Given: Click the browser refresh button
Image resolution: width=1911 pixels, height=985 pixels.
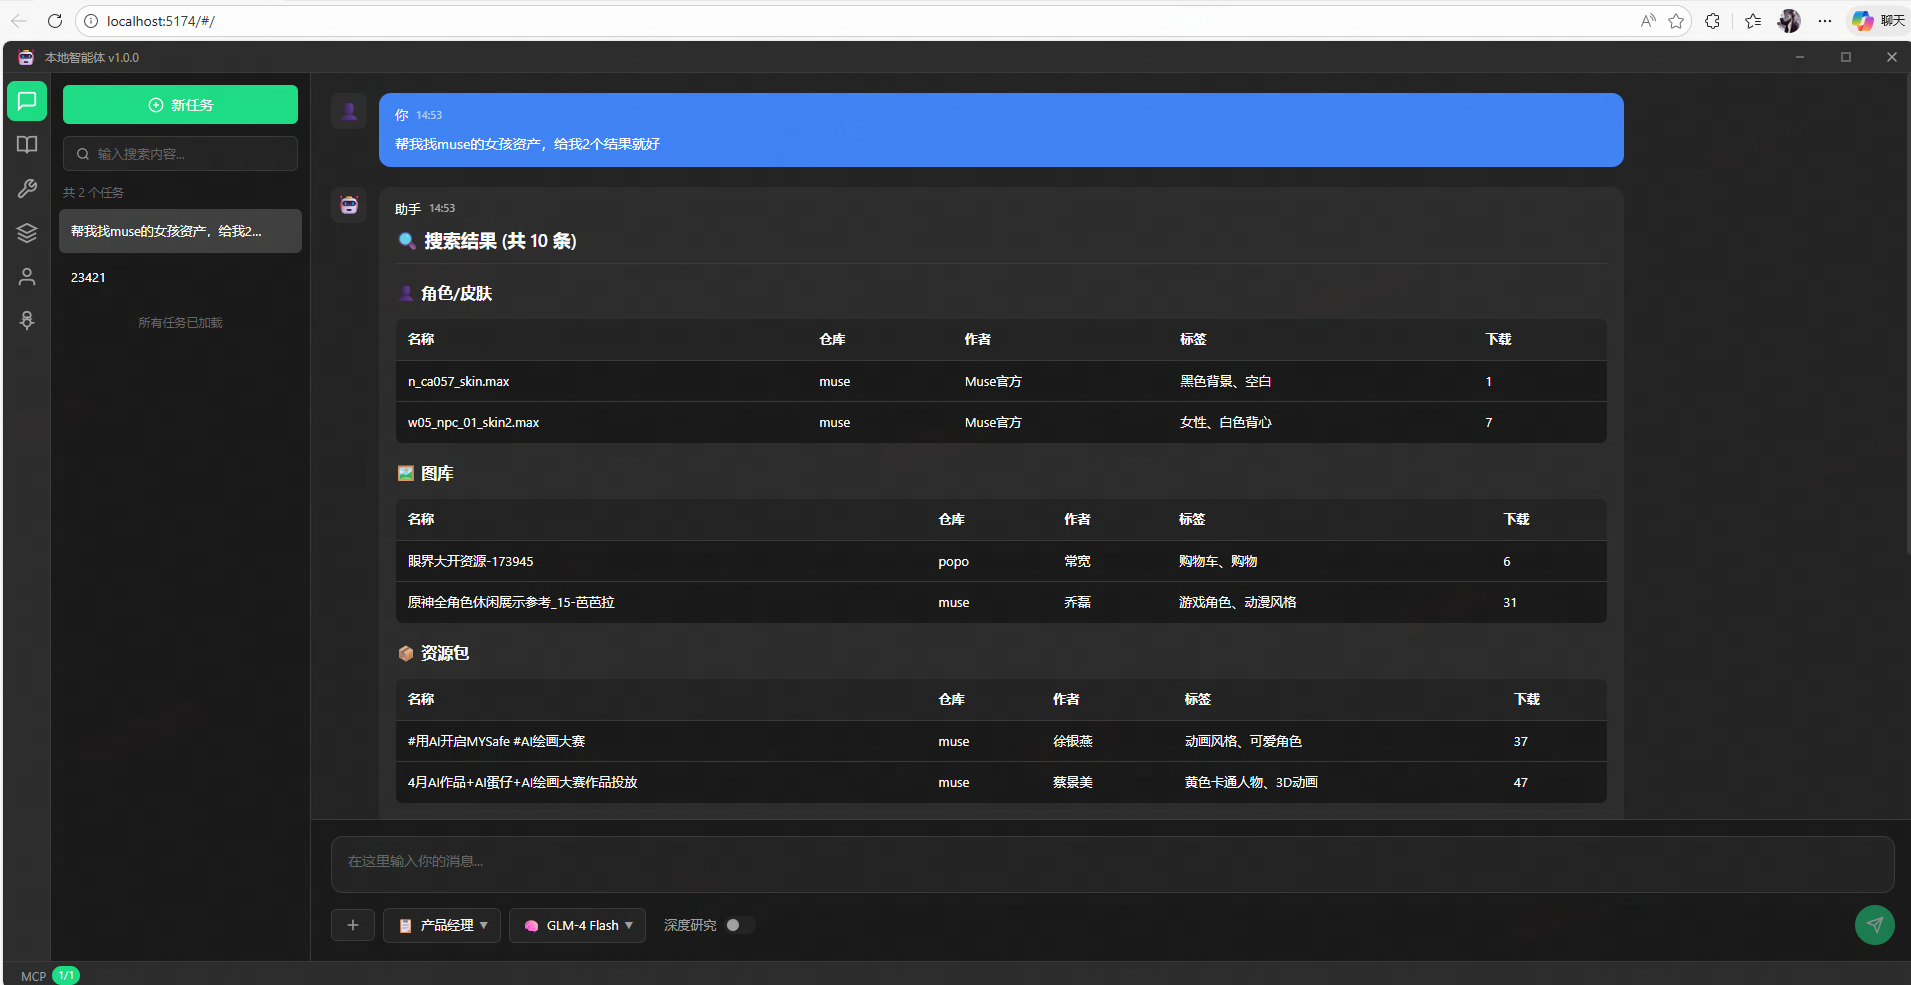Looking at the screenshot, I should [55, 21].
